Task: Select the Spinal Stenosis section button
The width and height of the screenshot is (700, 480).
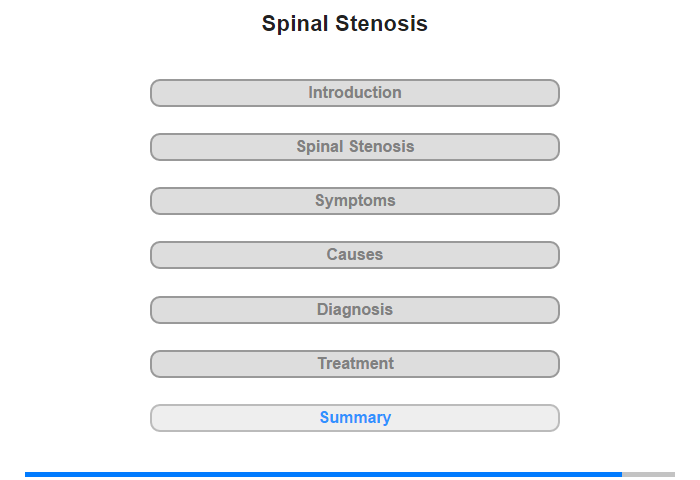Action: point(355,147)
